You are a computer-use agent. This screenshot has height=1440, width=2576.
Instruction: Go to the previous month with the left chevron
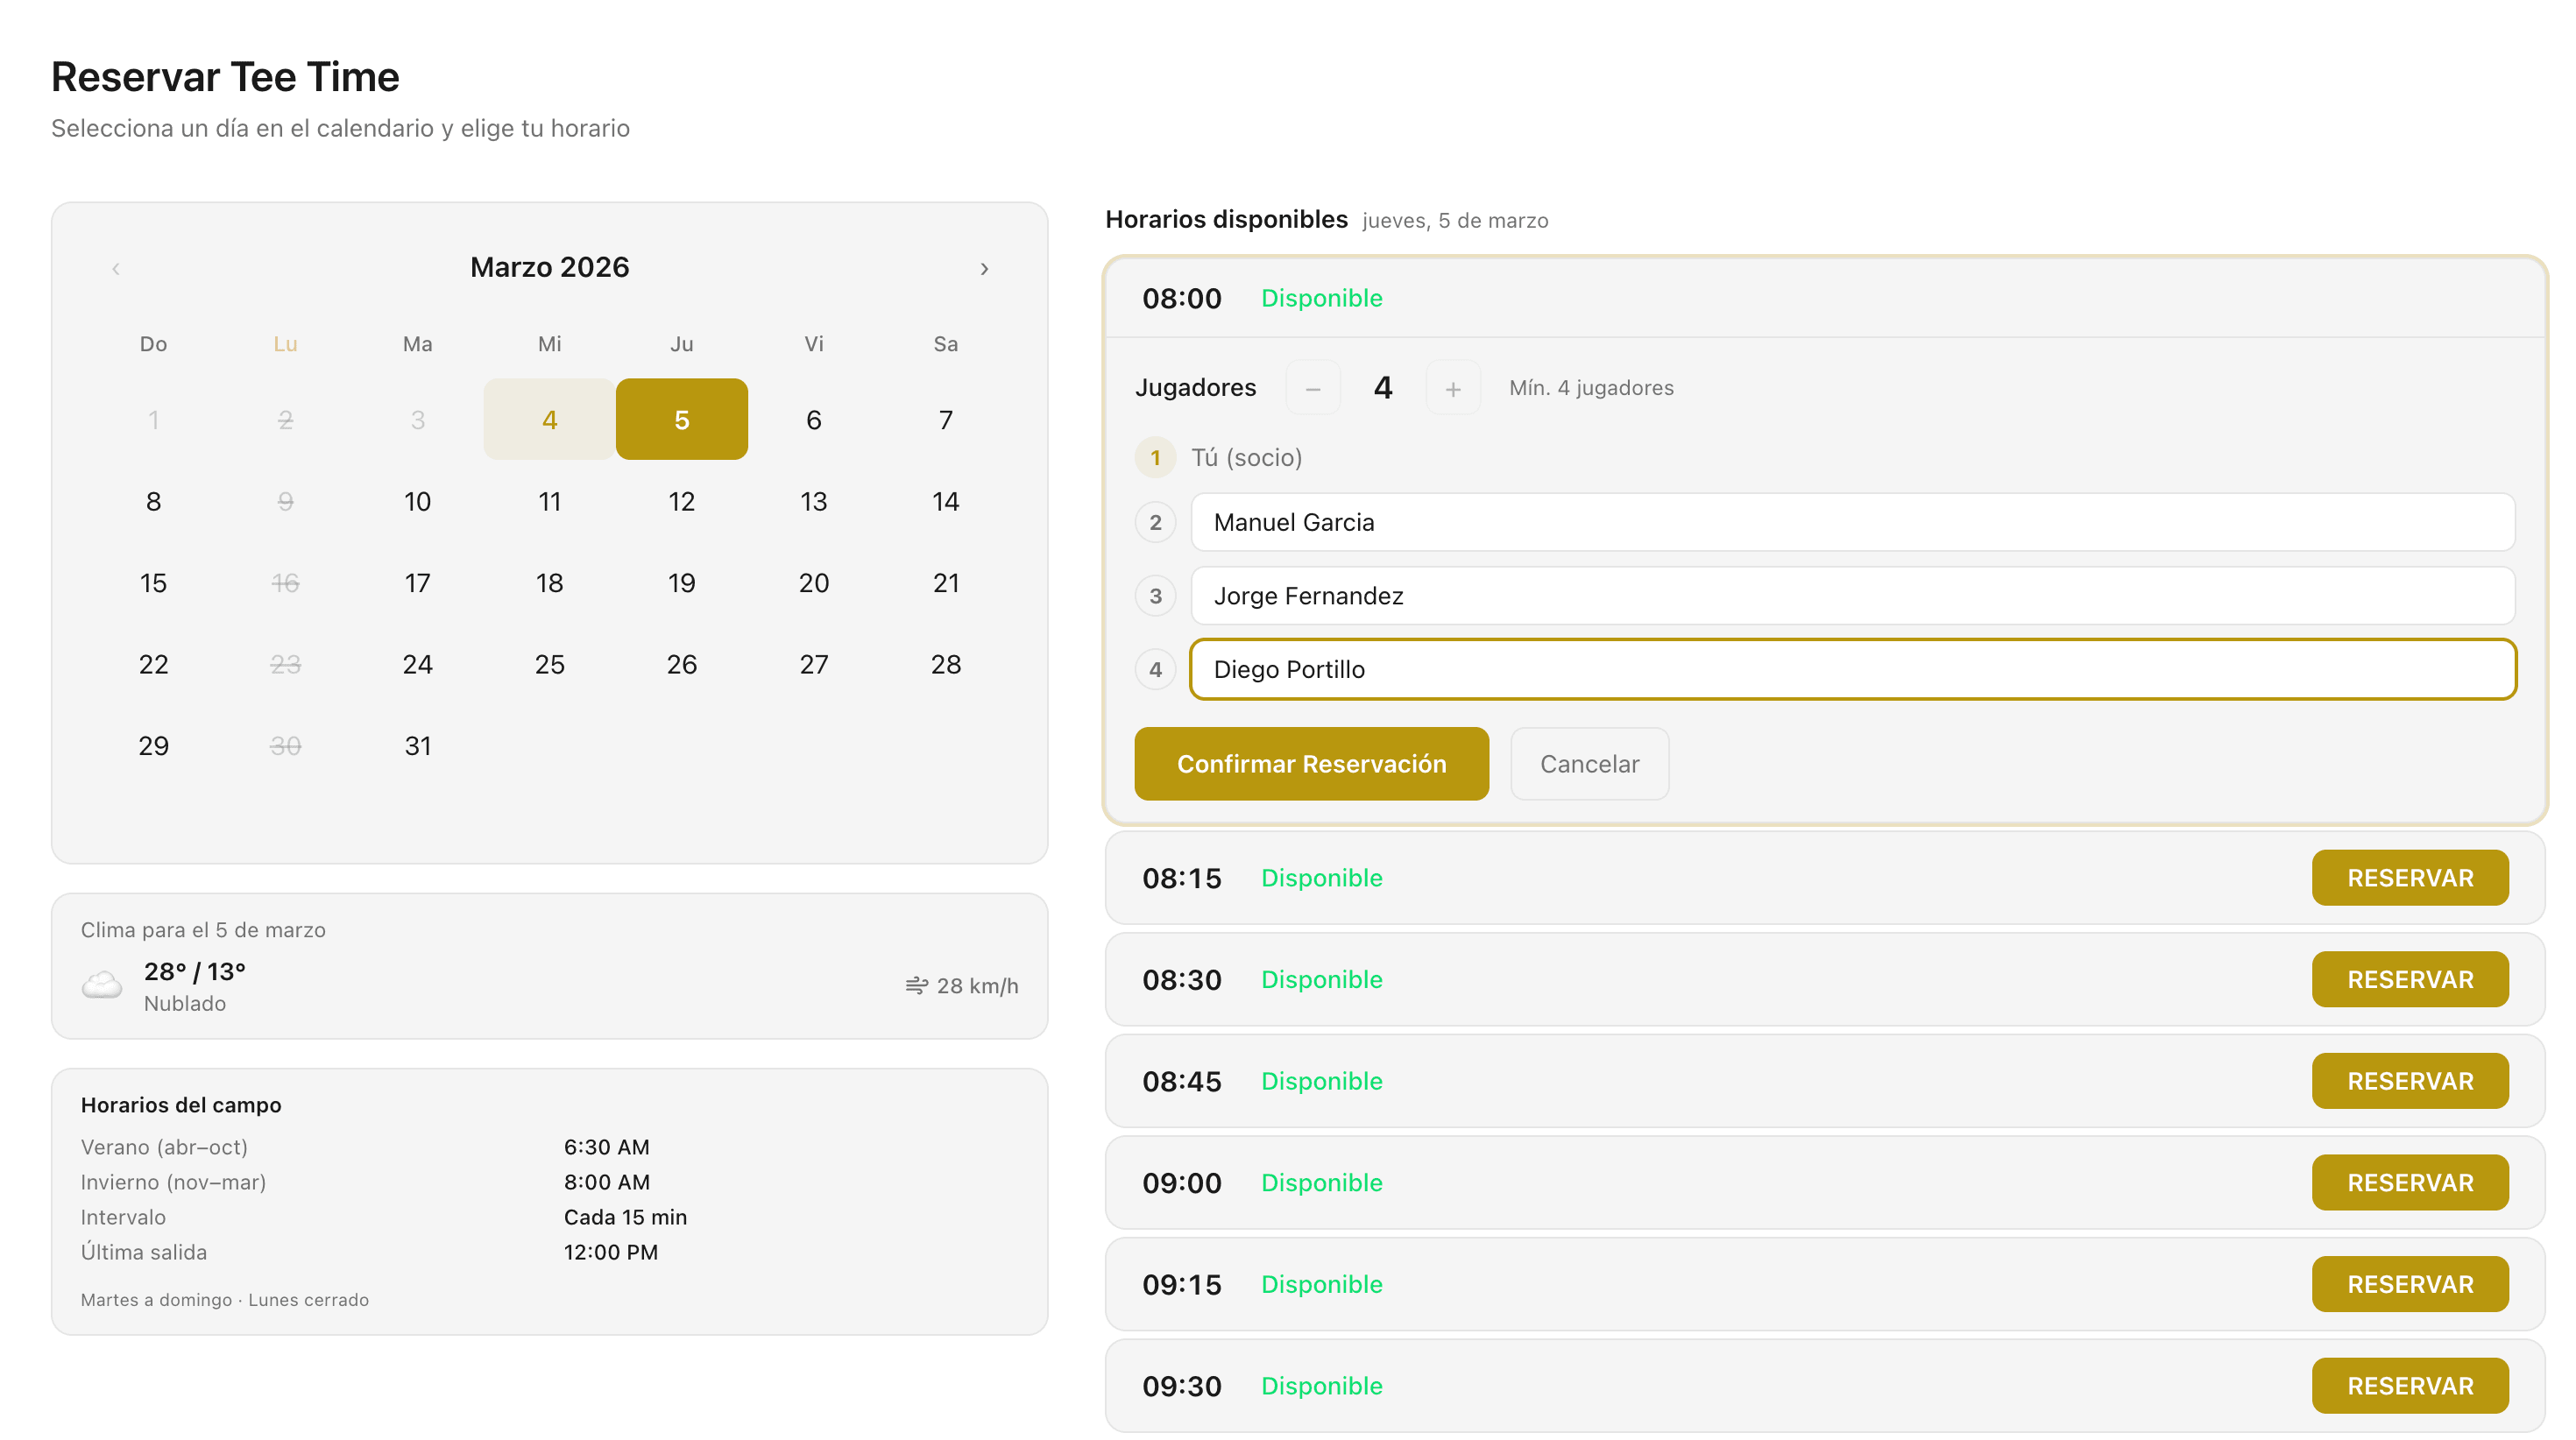pyautogui.click(x=116, y=268)
